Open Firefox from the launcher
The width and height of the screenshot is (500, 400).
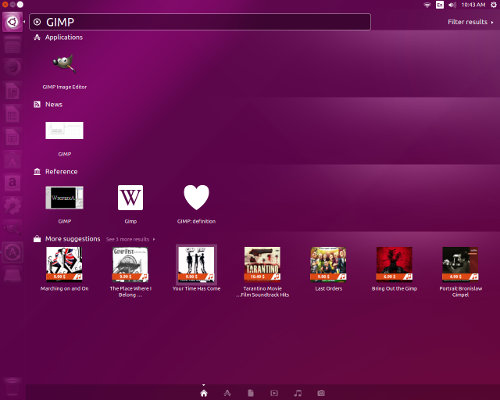pyautogui.click(x=12, y=68)
